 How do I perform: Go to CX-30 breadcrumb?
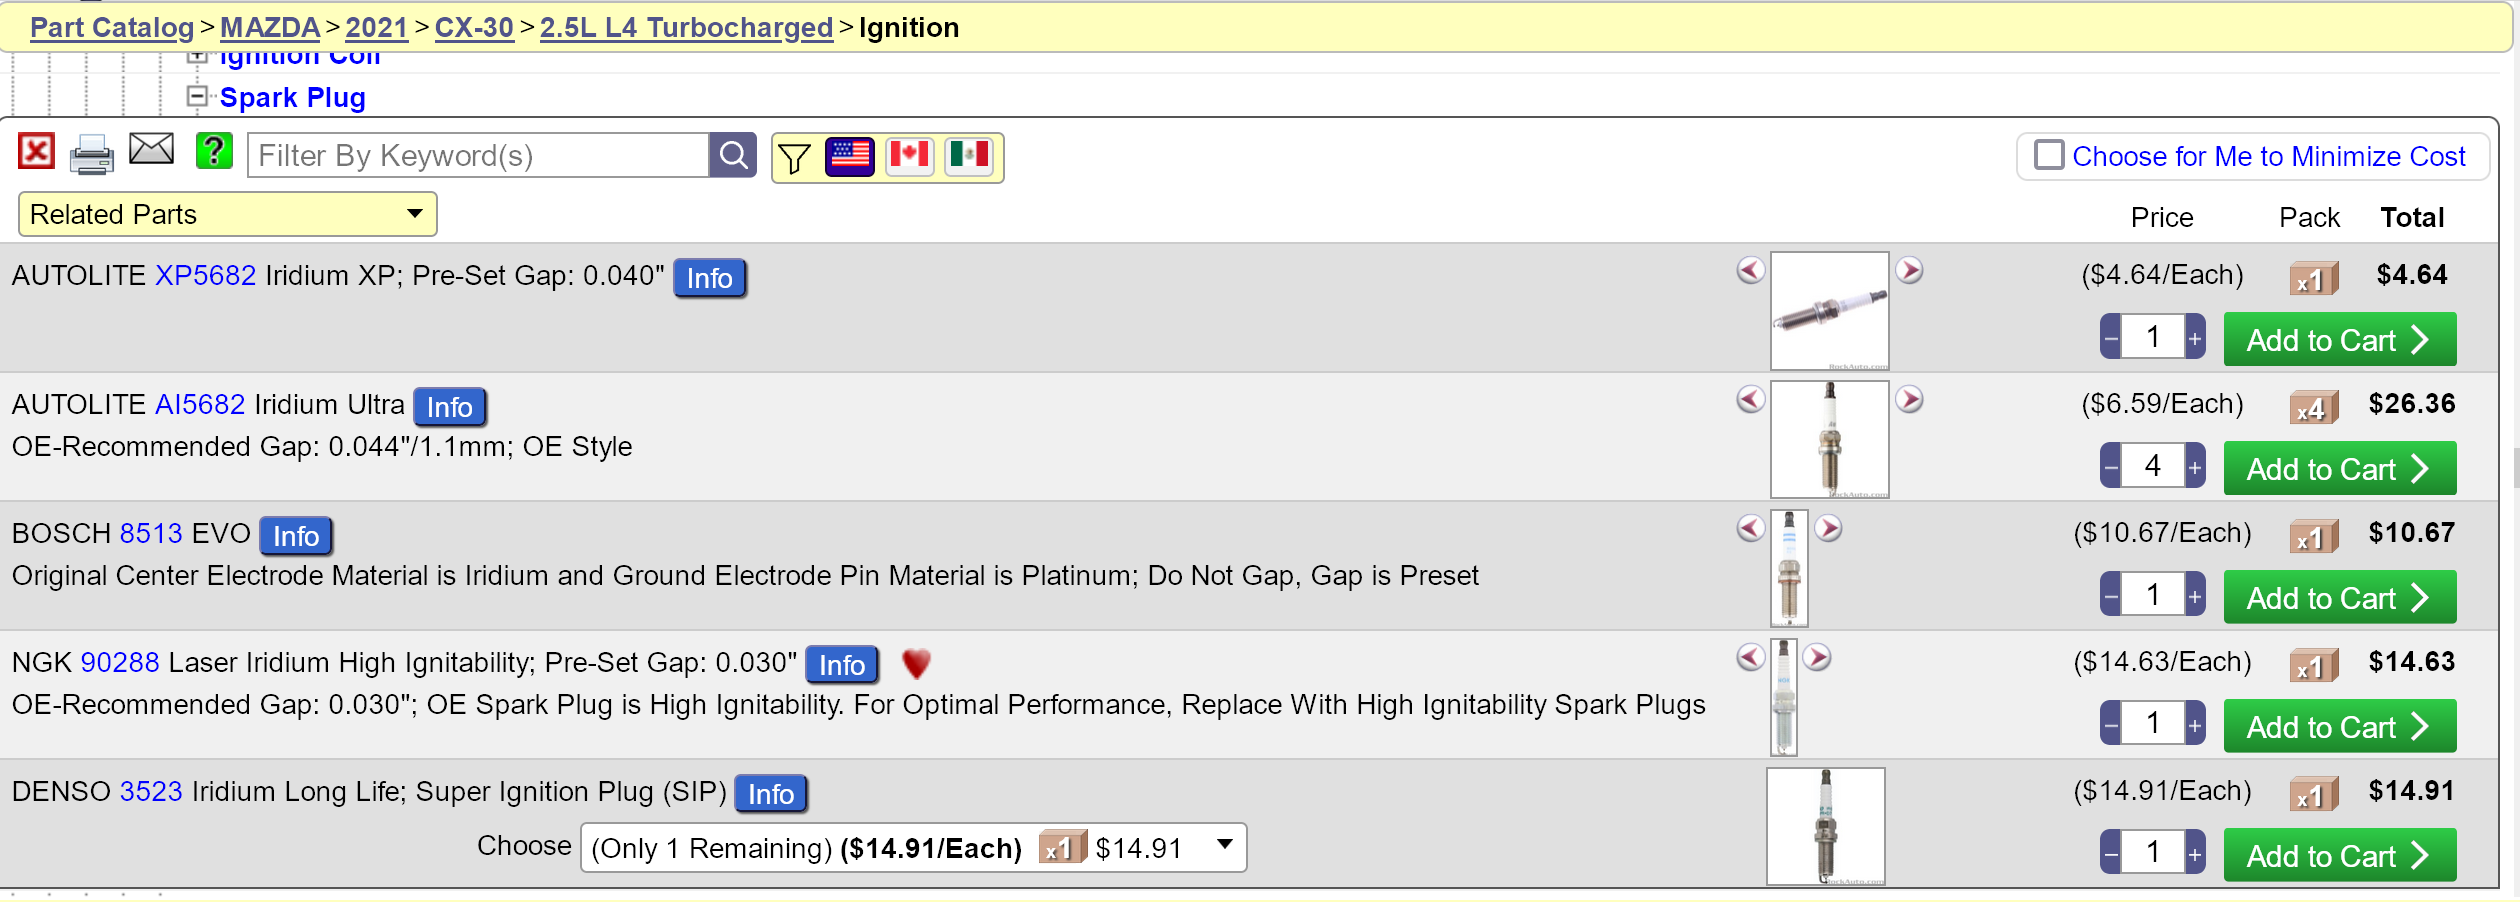pyautogui.click(x=474, y=28)
